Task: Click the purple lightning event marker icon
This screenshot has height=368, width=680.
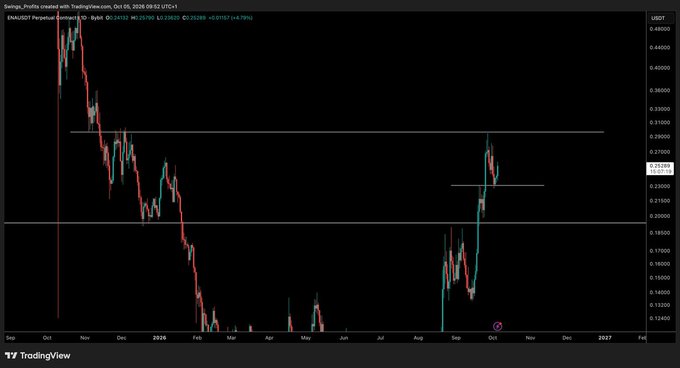Action: click(x=497, y=326)
